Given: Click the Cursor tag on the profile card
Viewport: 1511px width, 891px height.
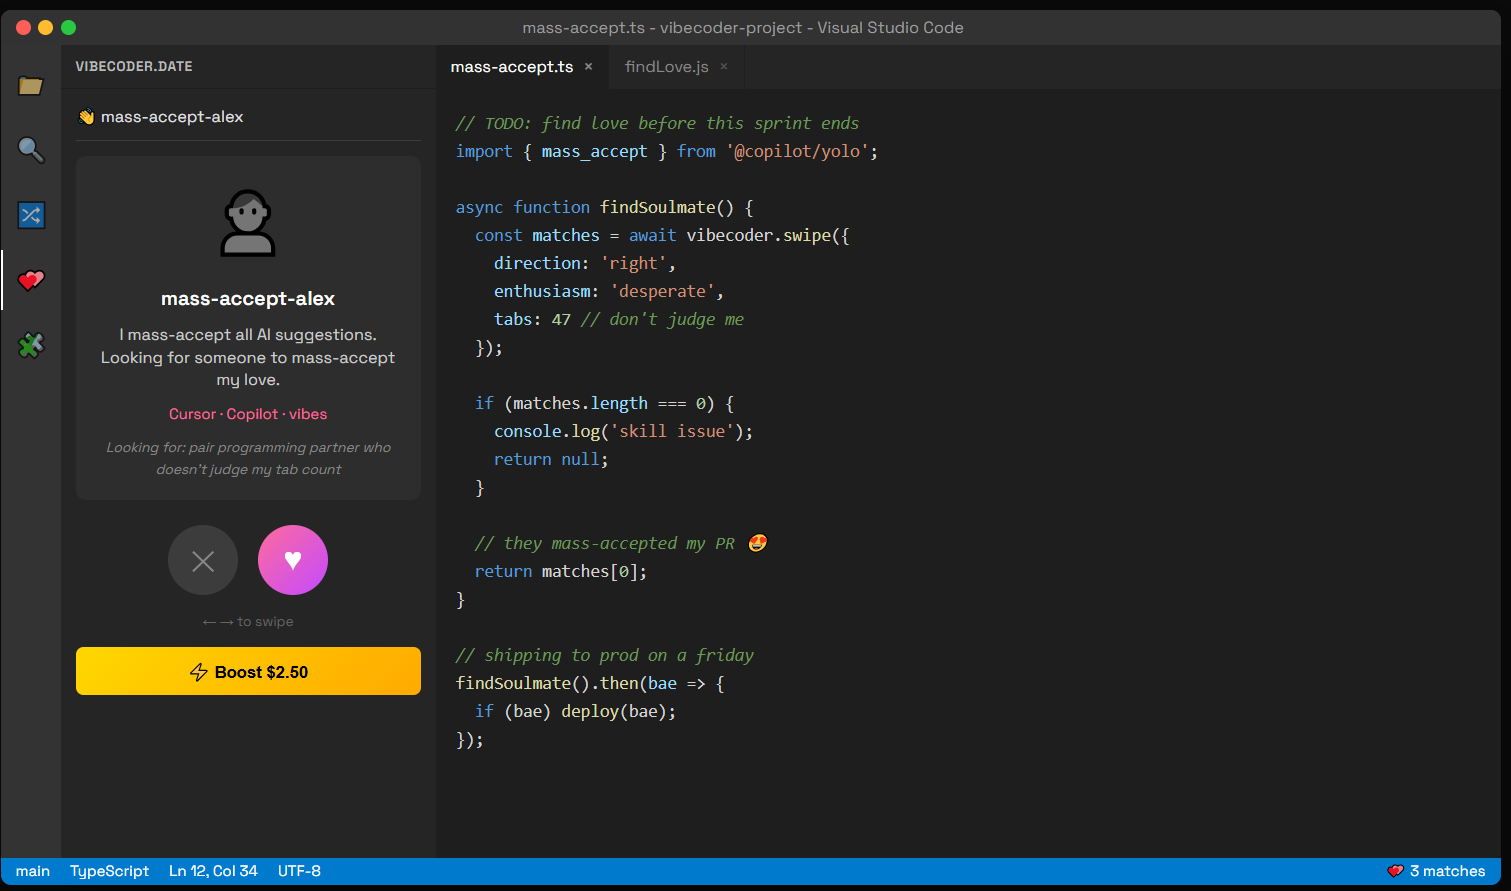Looking at the screenshot, I should coord(192,413).
